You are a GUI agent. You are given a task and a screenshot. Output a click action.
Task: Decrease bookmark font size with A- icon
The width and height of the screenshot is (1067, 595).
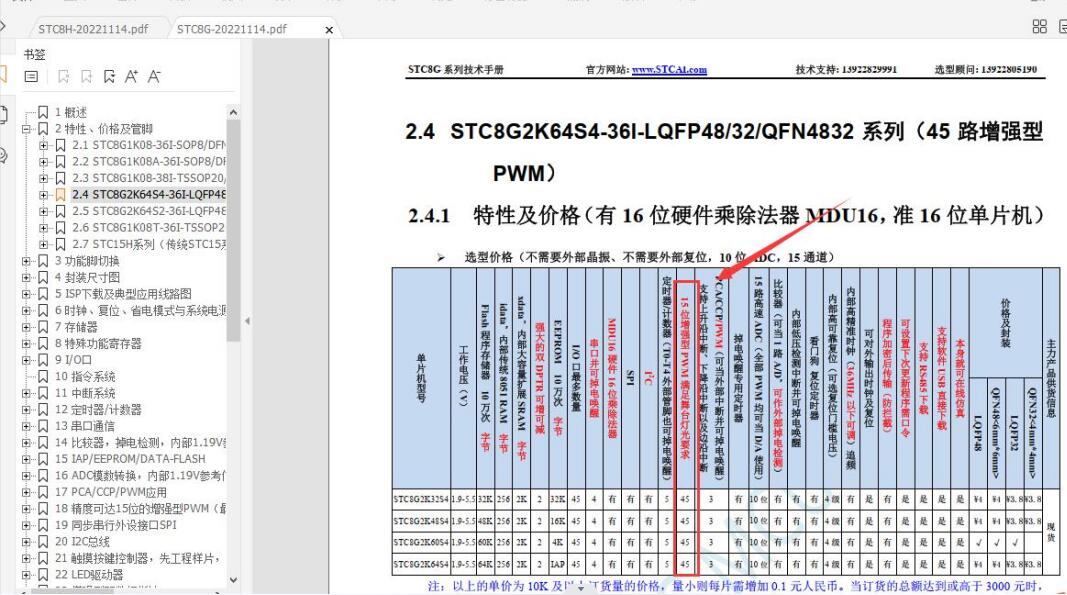pyautogui.click(x=154, y=76)
